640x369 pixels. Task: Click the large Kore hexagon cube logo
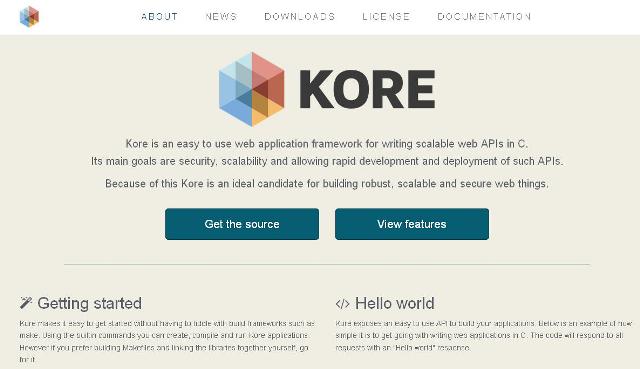(251, 89)
